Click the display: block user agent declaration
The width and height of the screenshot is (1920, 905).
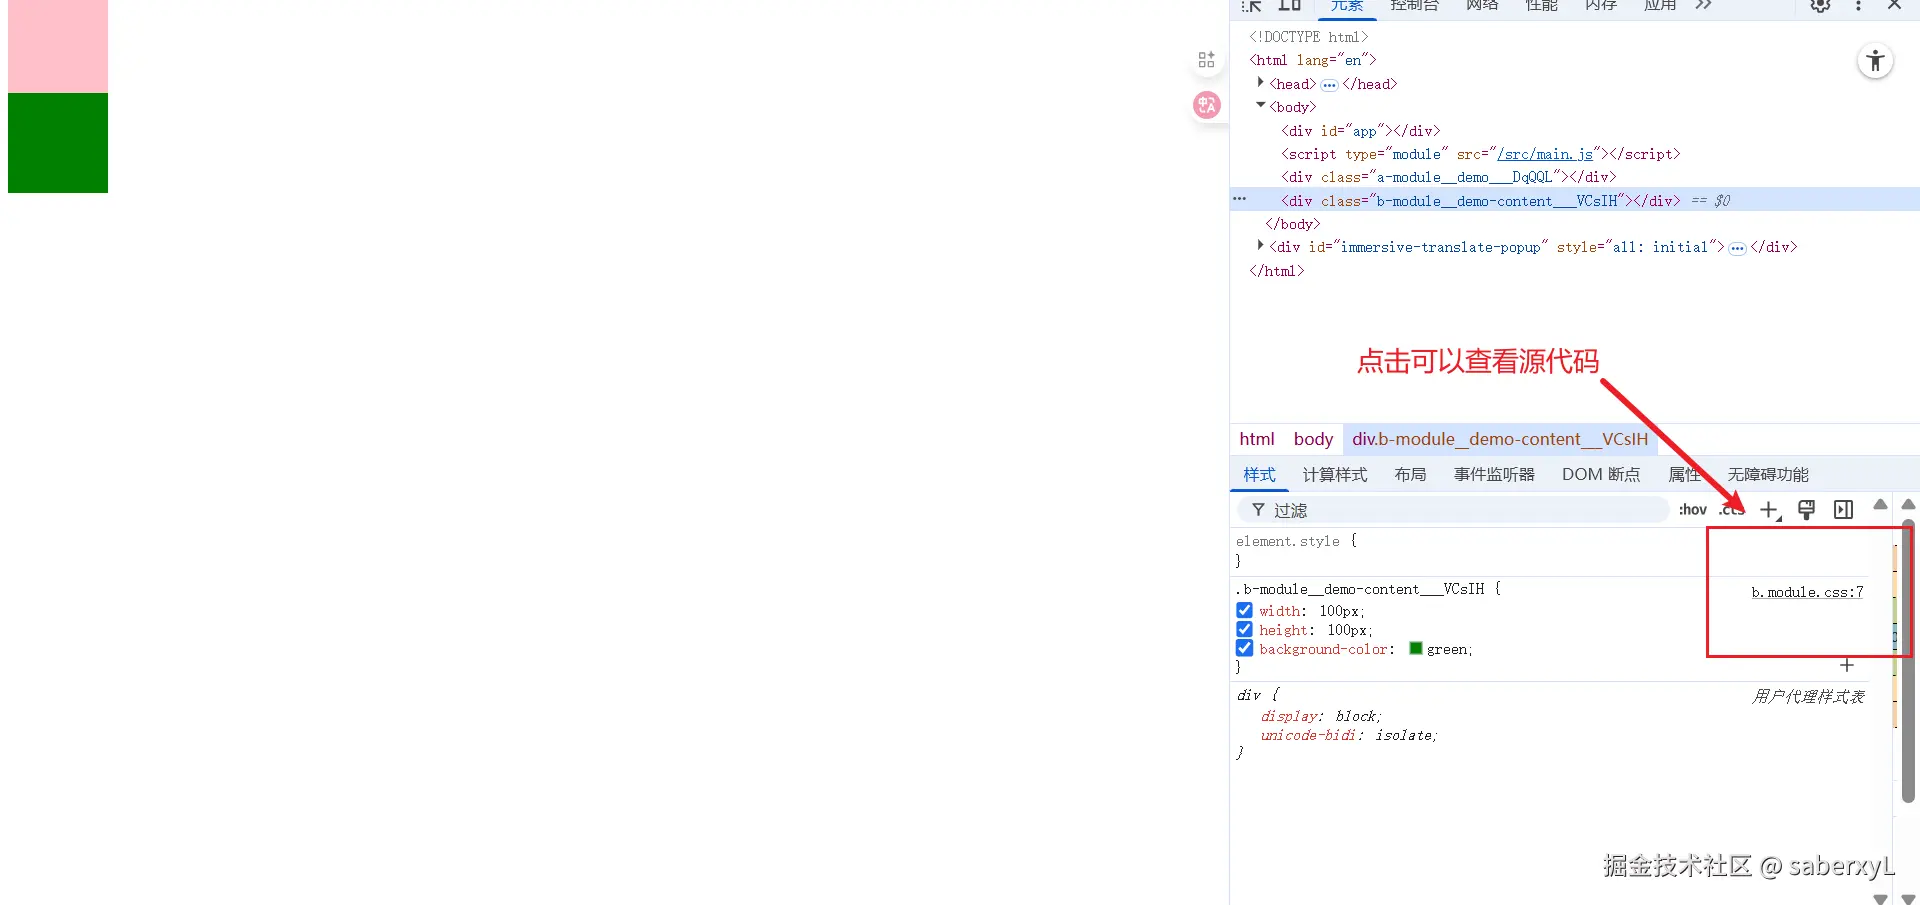(1321, 716)
